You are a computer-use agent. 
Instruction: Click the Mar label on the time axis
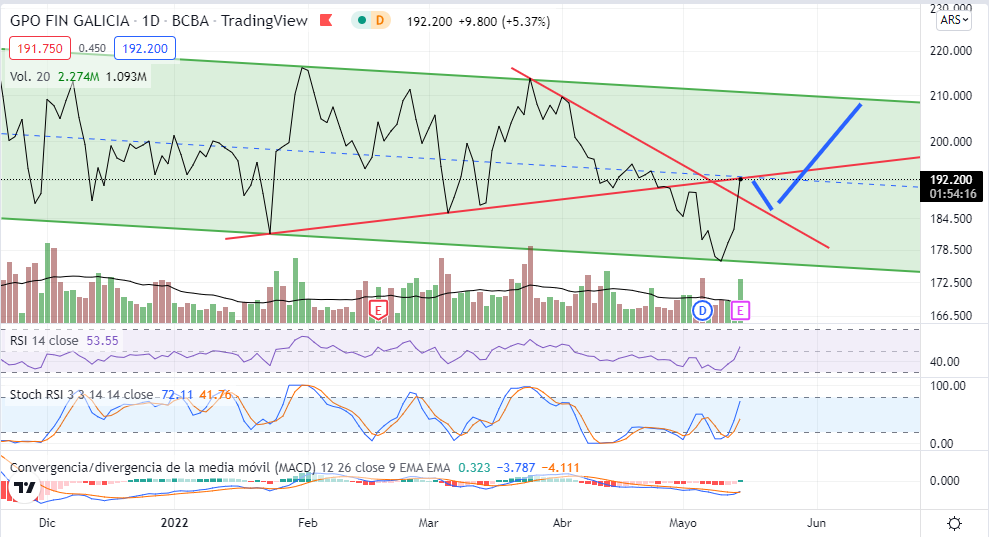pos(428,523)
